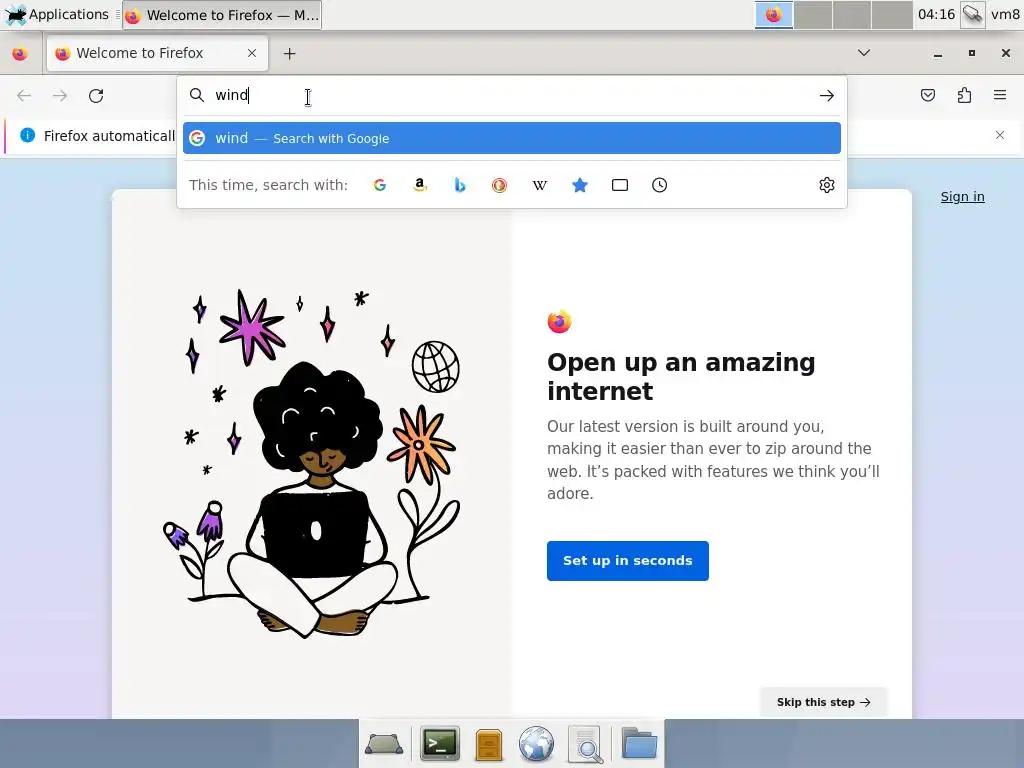Follow the Sign in link
This screenshot has width=1024, height=768.
(963, 197)
